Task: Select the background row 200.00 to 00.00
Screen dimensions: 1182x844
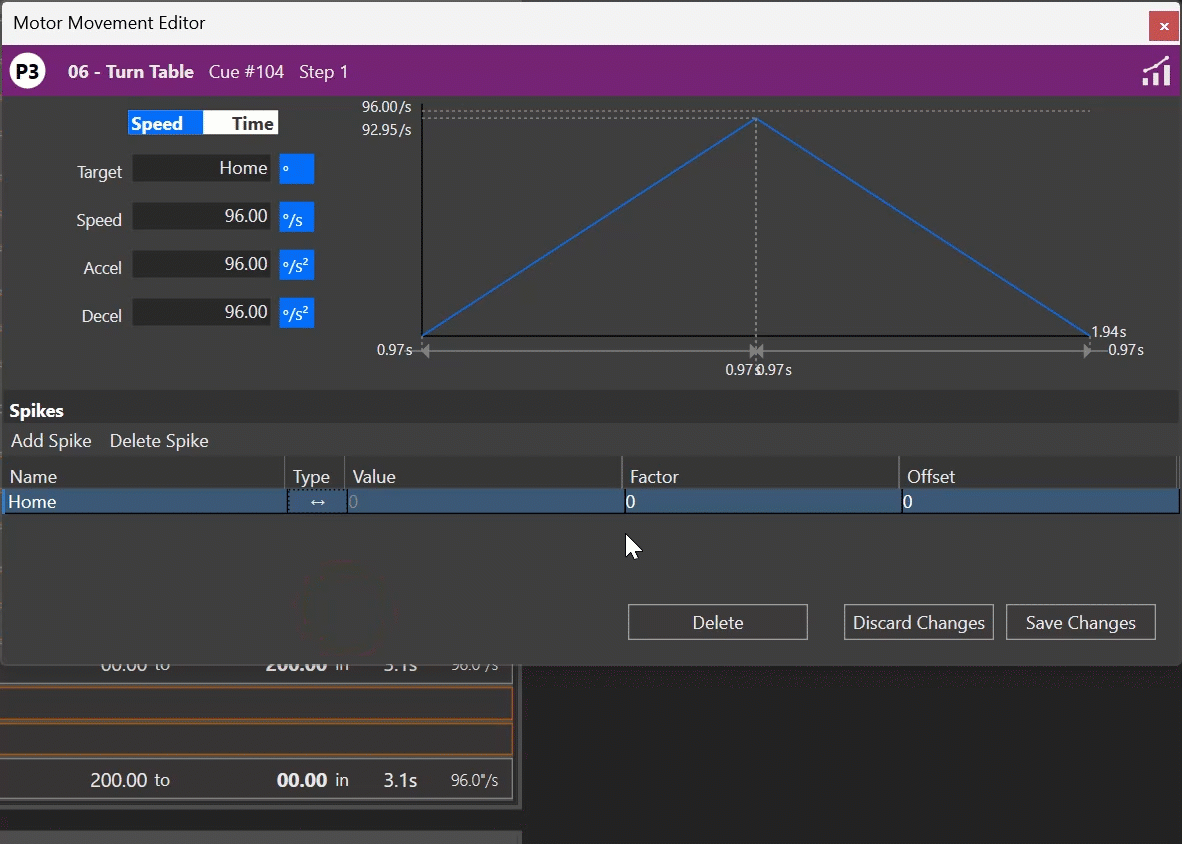Action: click(256, 779)
